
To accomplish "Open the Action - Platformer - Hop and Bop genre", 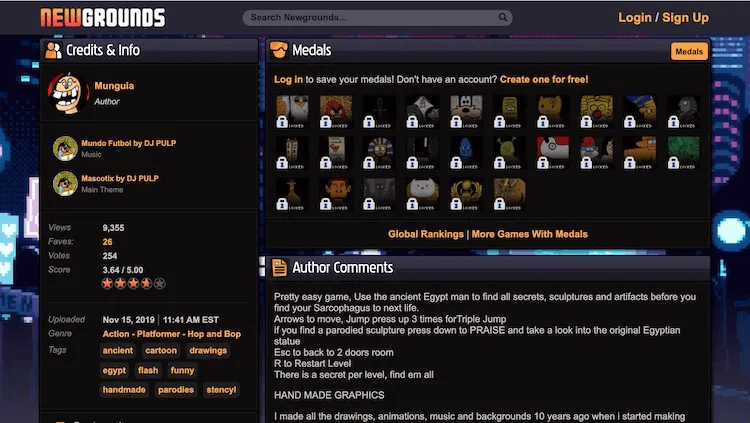I will [x=171, y=334].
